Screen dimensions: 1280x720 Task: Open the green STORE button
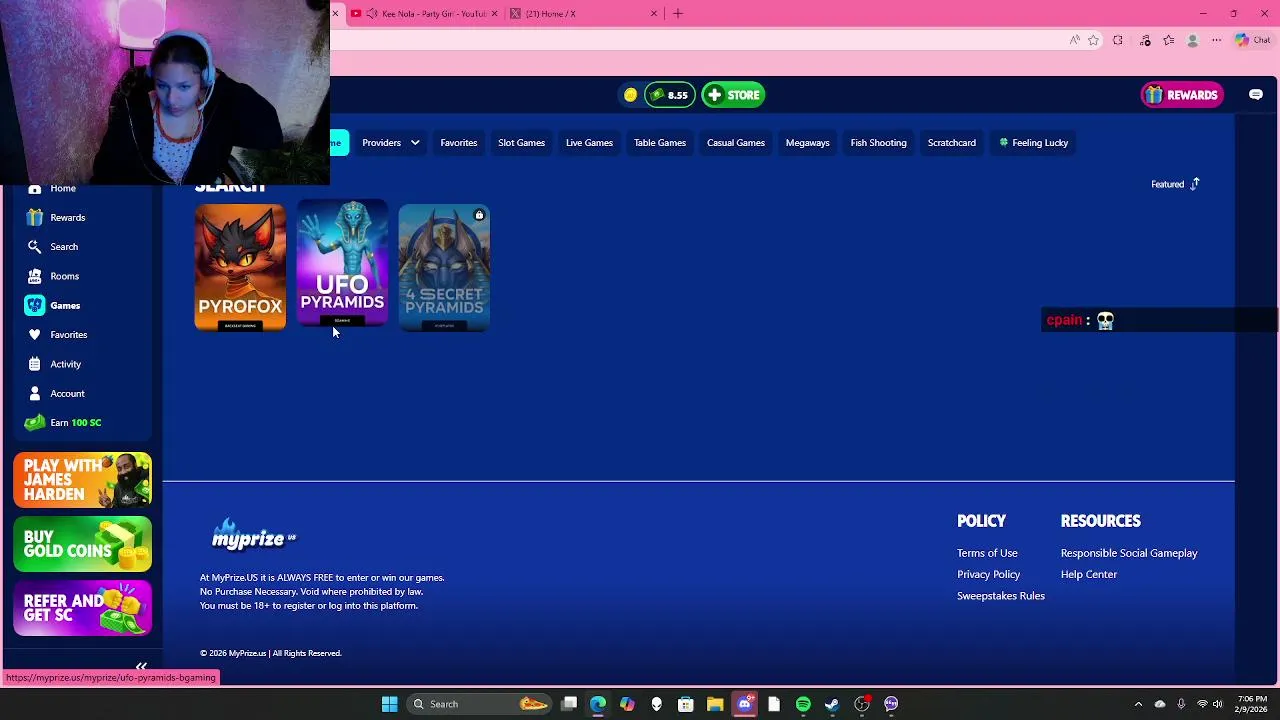coord(733,95)
